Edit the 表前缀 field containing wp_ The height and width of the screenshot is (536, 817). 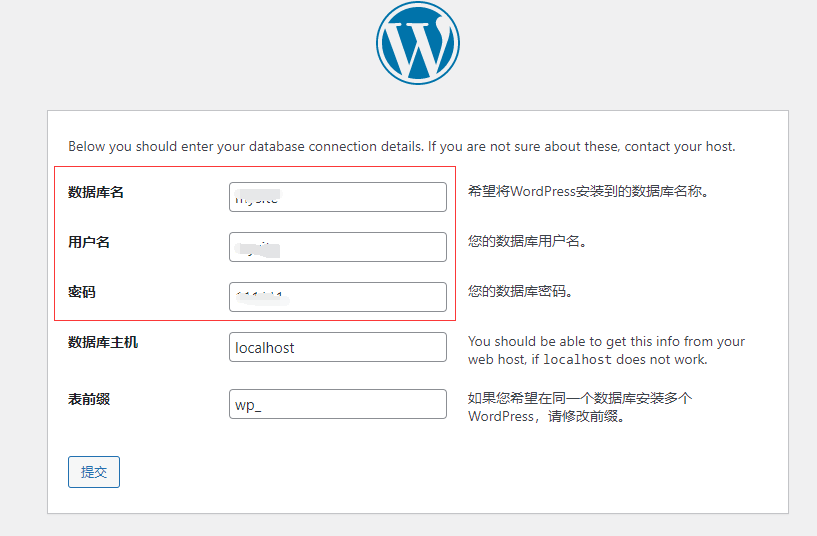pos(338,404)
